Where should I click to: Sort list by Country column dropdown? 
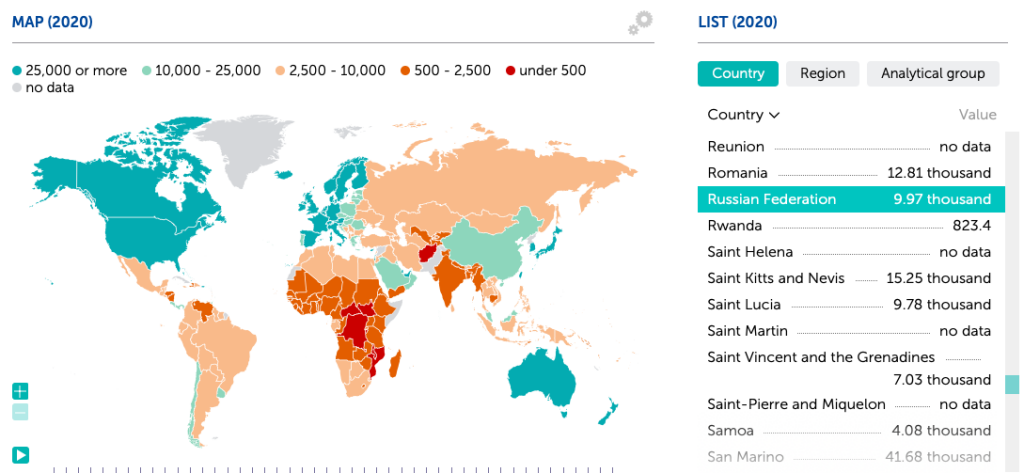point(743,115)
